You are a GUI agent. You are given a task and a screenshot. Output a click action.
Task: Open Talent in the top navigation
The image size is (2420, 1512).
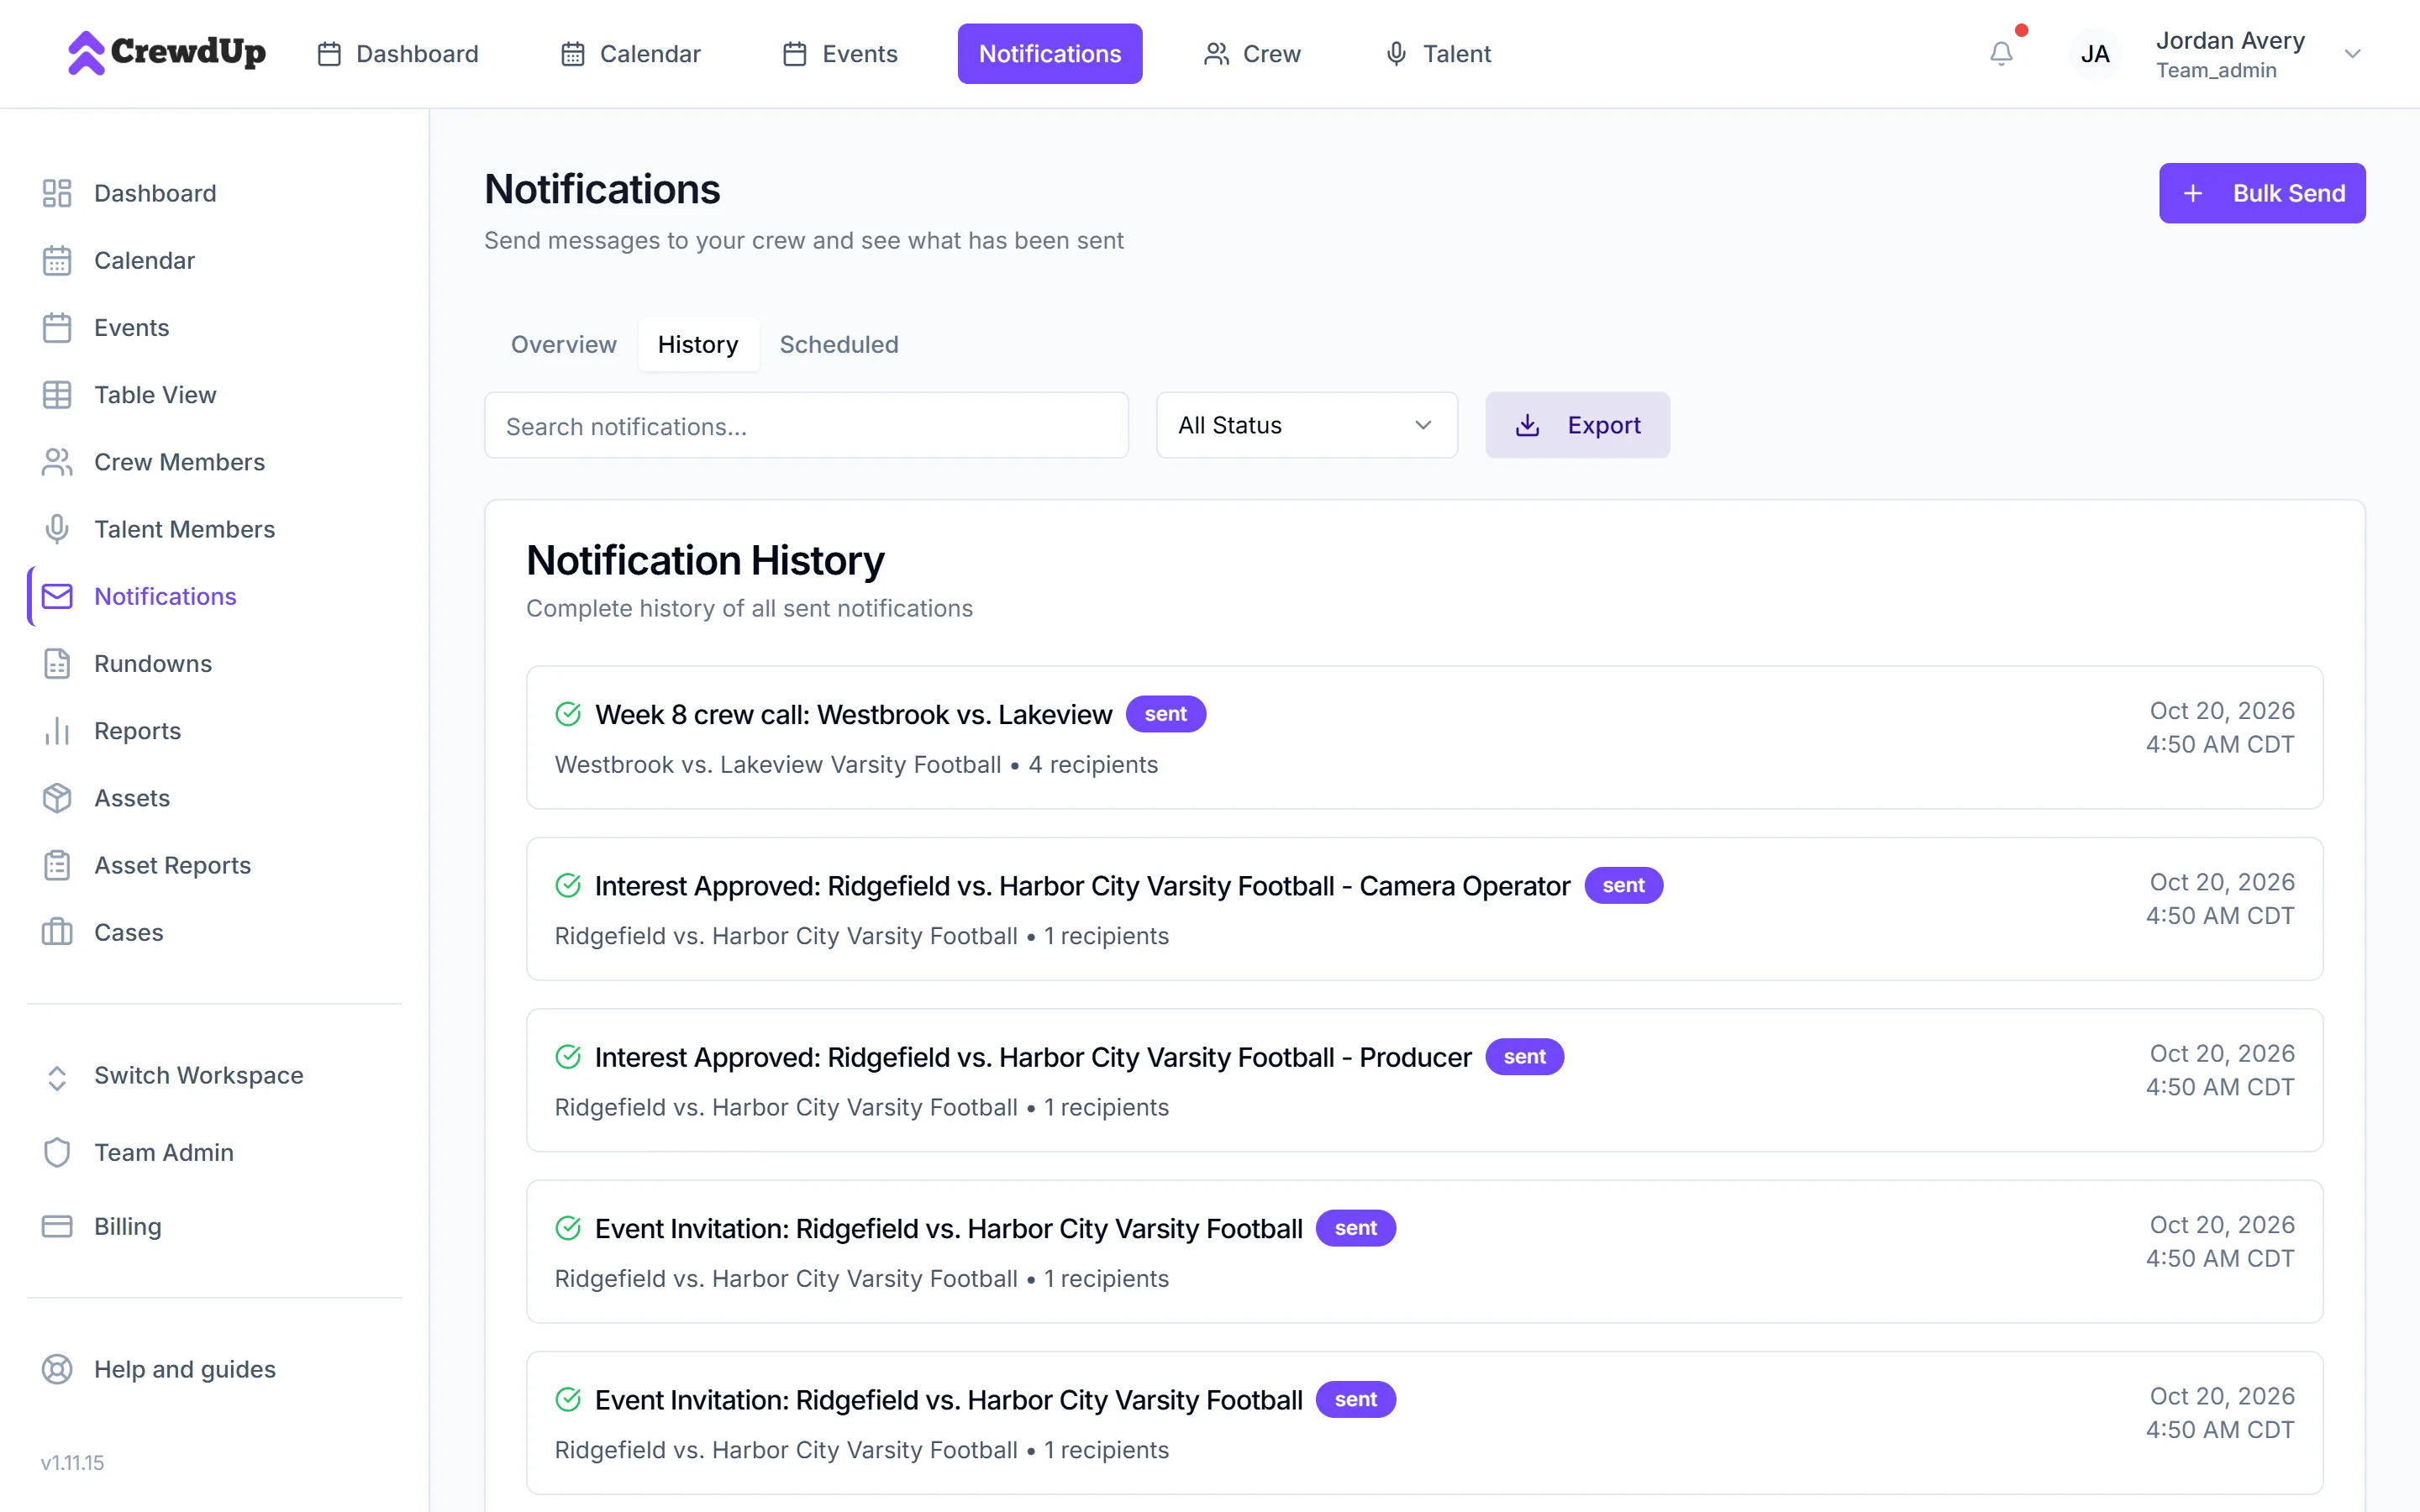(1438, 54)
